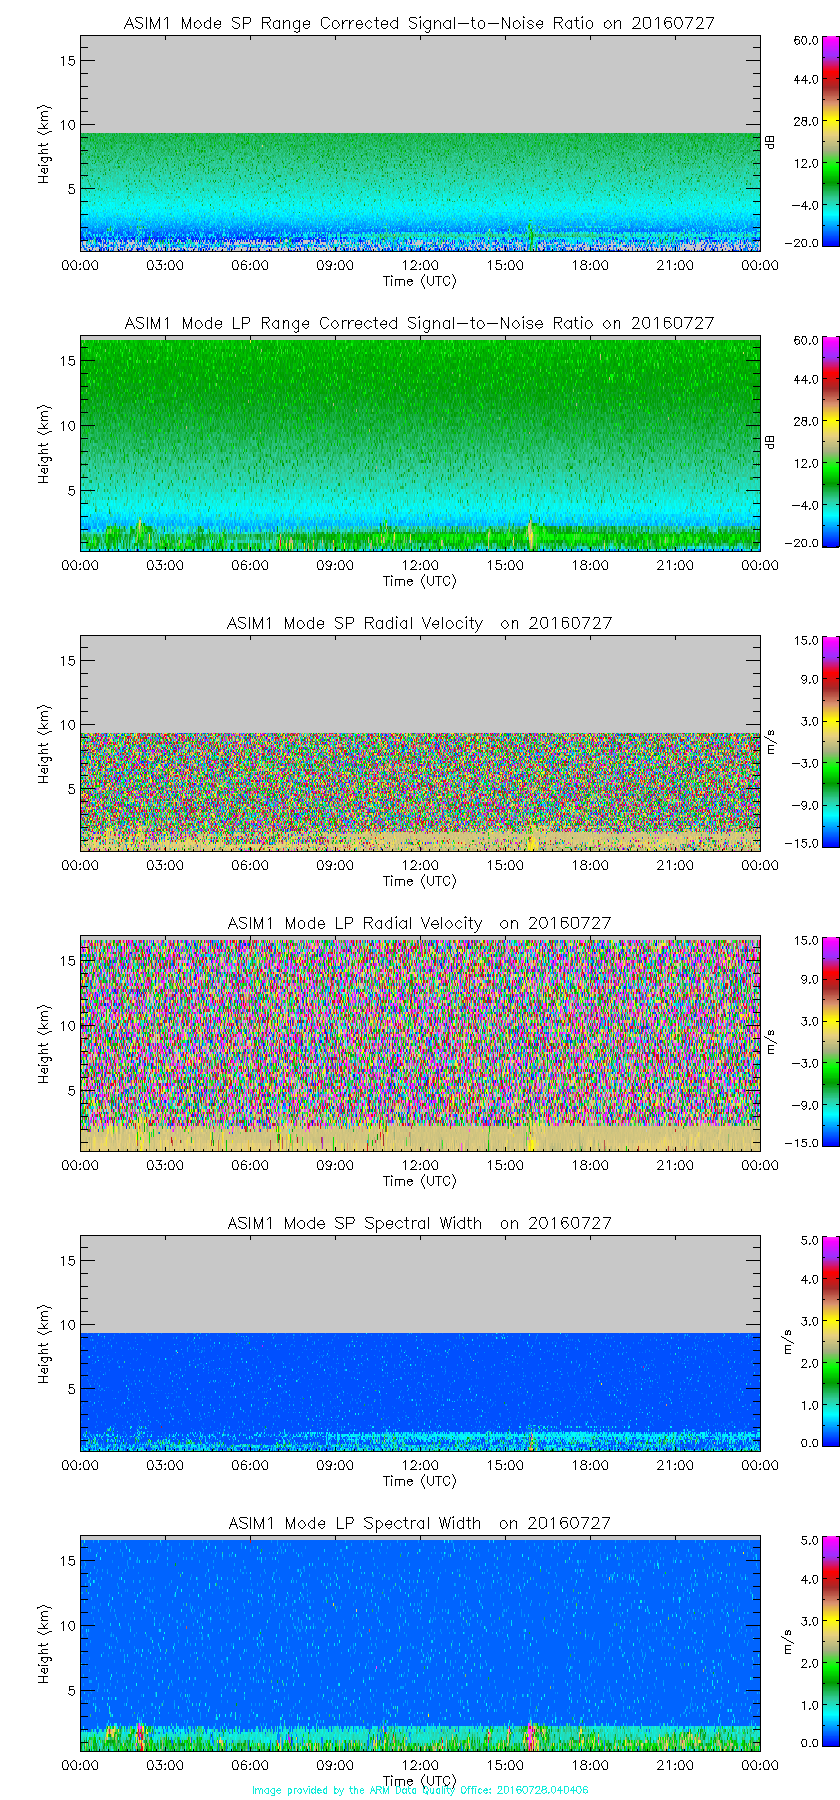Click the 09:00 tick label under LP Signal-to-Noise plot
The height and width of the screenshot is (1800, 840).
coord(335,565)
